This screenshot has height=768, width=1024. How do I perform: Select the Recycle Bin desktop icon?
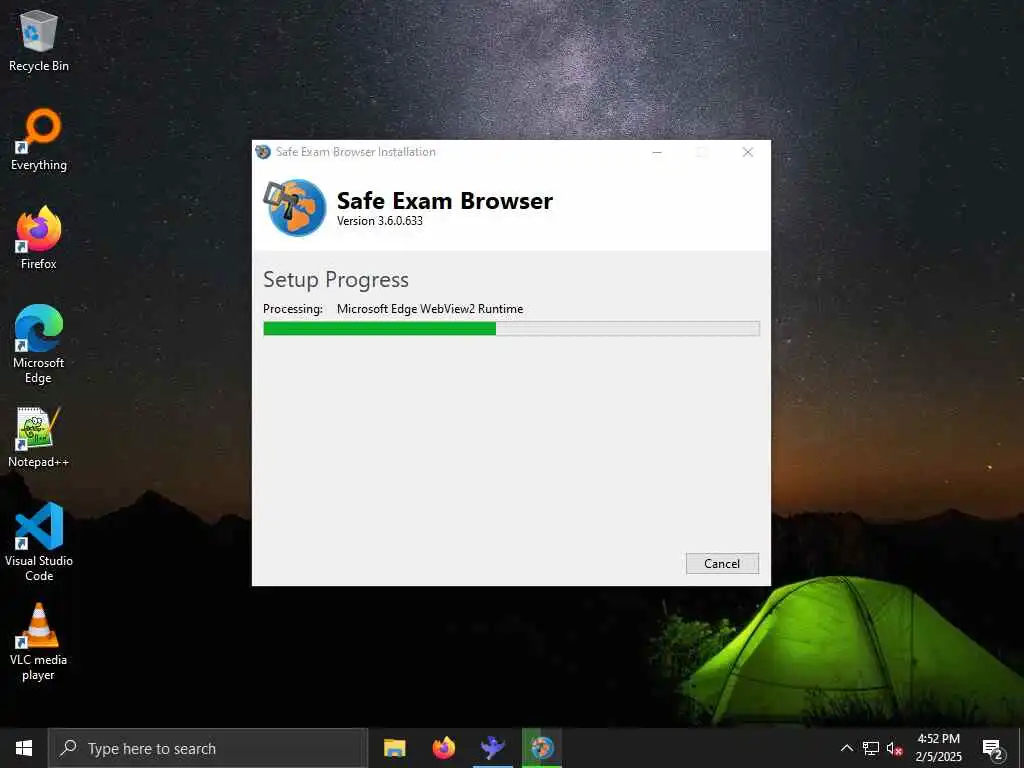click(x=39, y=40)
